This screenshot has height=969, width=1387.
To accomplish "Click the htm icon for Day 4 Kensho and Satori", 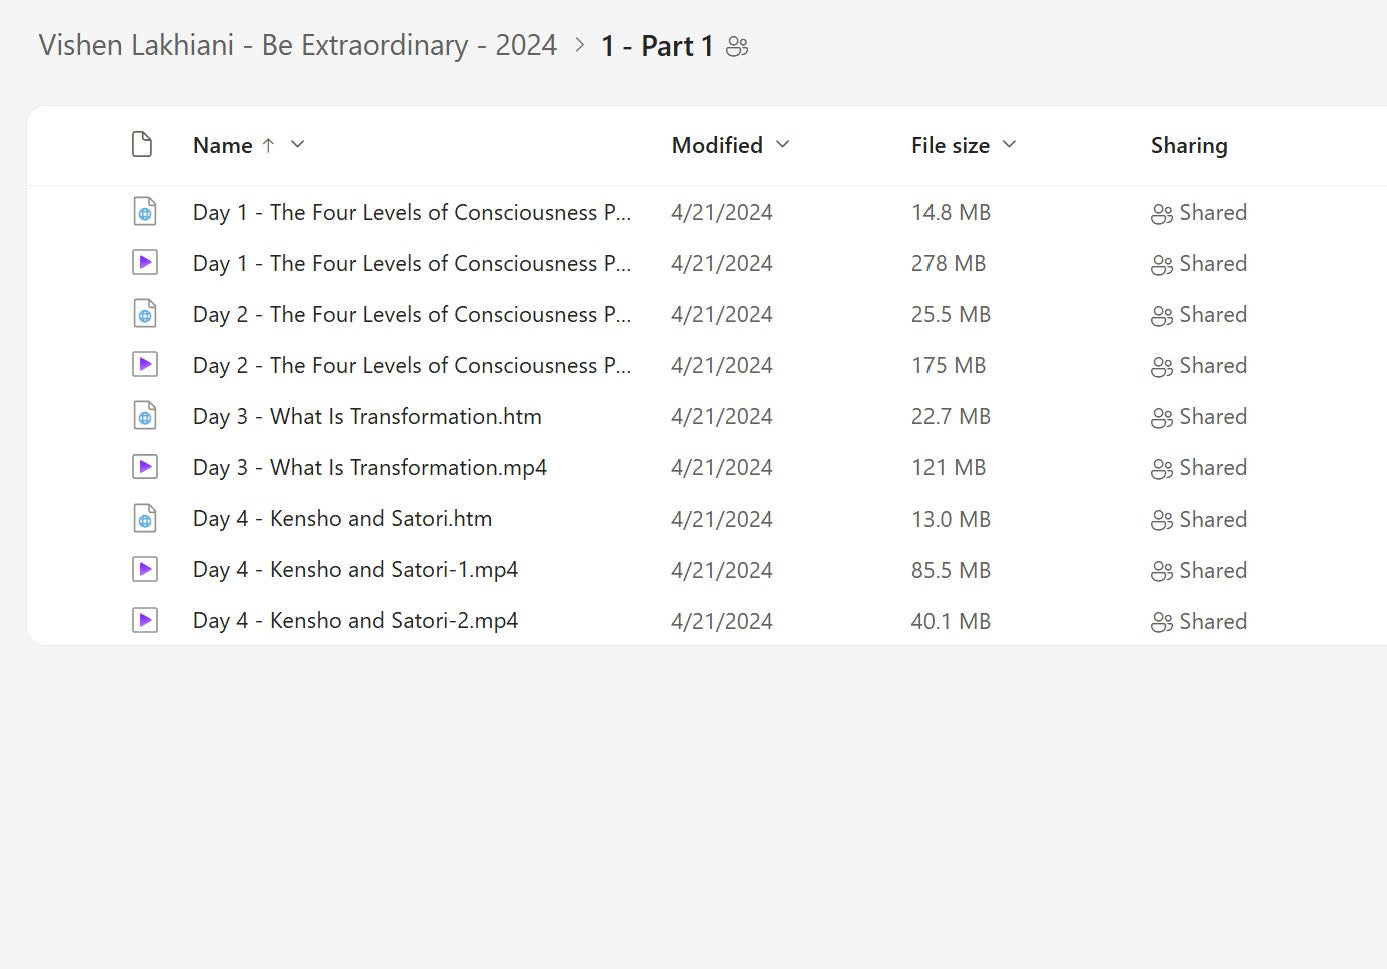I will click(145, 518).
